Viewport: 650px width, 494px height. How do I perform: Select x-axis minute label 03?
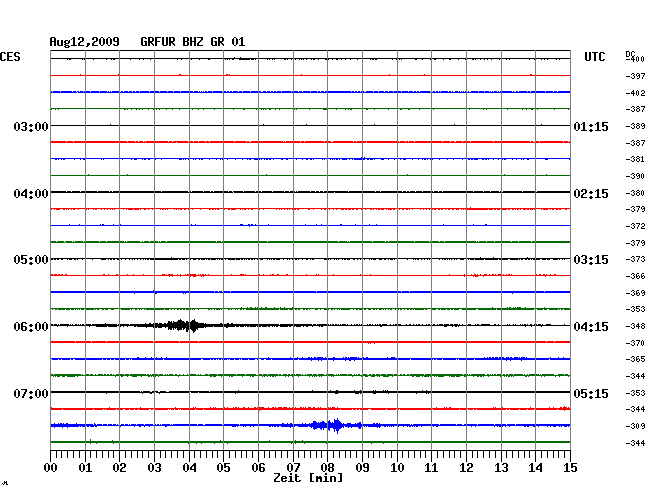[x=155, y=467]
